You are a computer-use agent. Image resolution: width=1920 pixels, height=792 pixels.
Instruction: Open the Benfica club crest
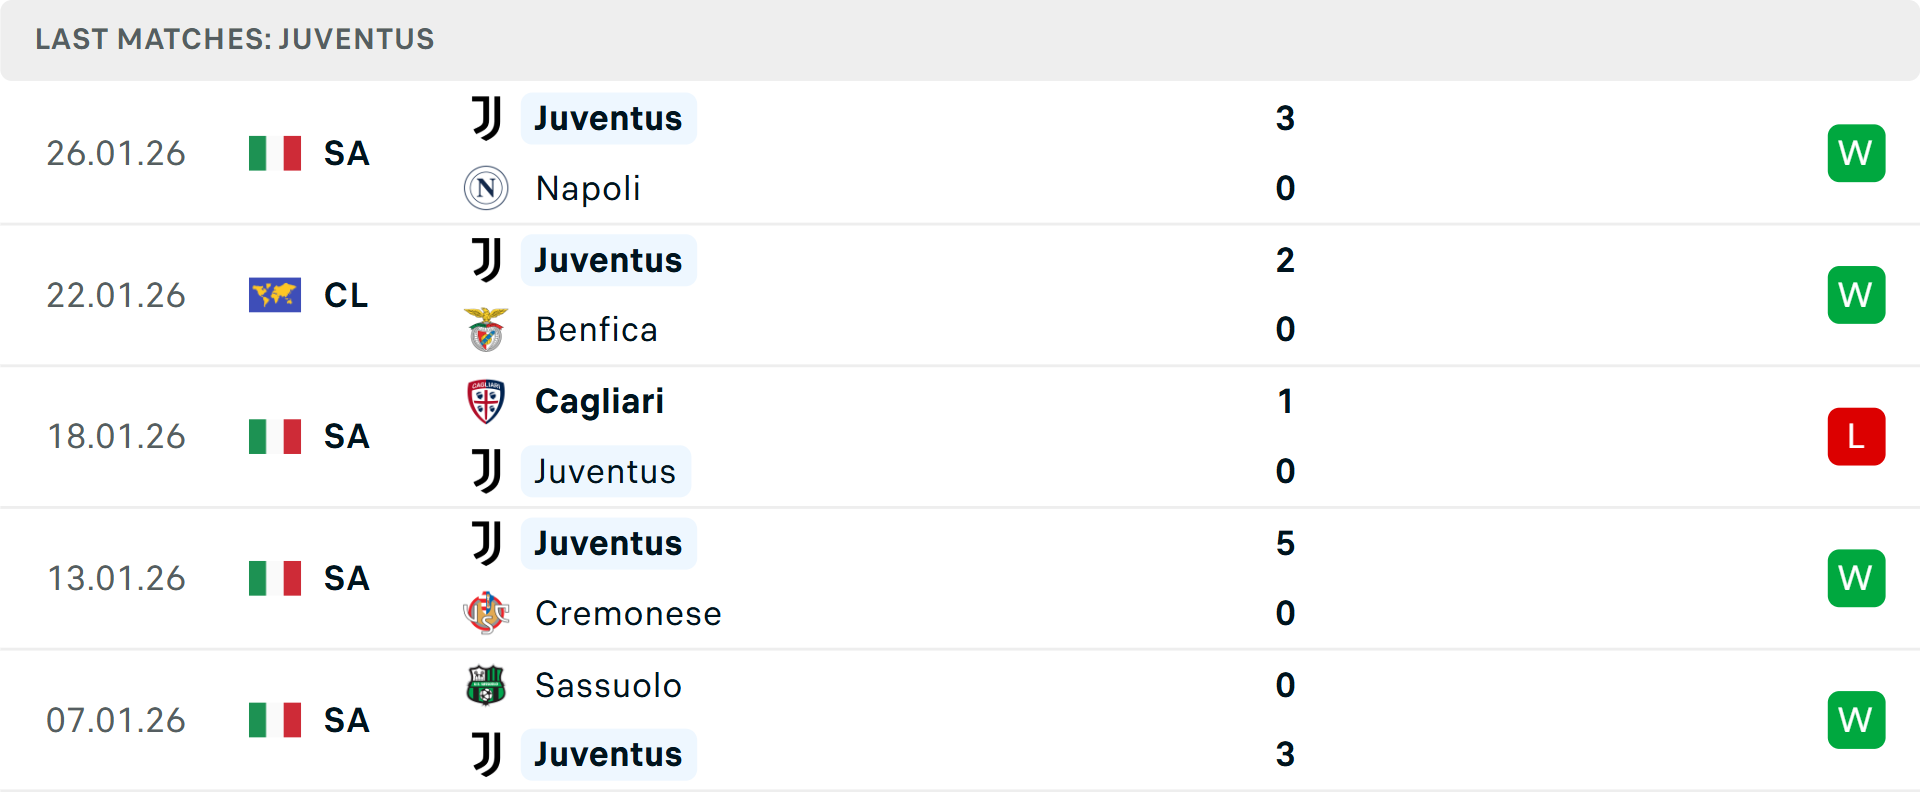point(486,329)
